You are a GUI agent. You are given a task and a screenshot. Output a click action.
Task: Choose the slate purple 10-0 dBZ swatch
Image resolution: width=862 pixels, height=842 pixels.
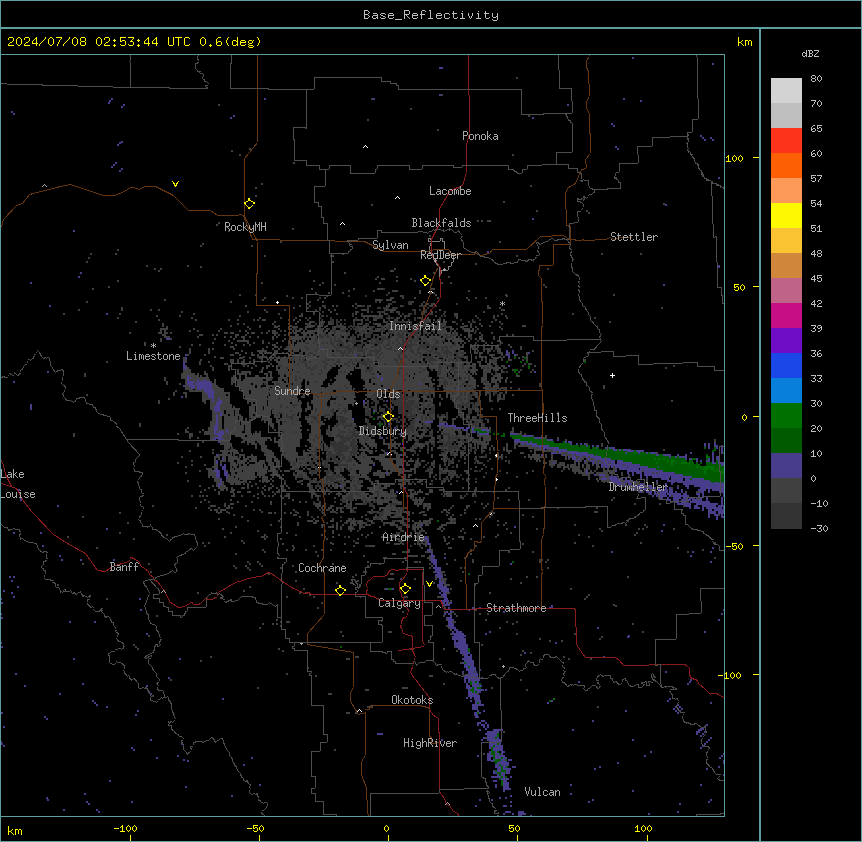pyautogui.click(x=786, y=466)
